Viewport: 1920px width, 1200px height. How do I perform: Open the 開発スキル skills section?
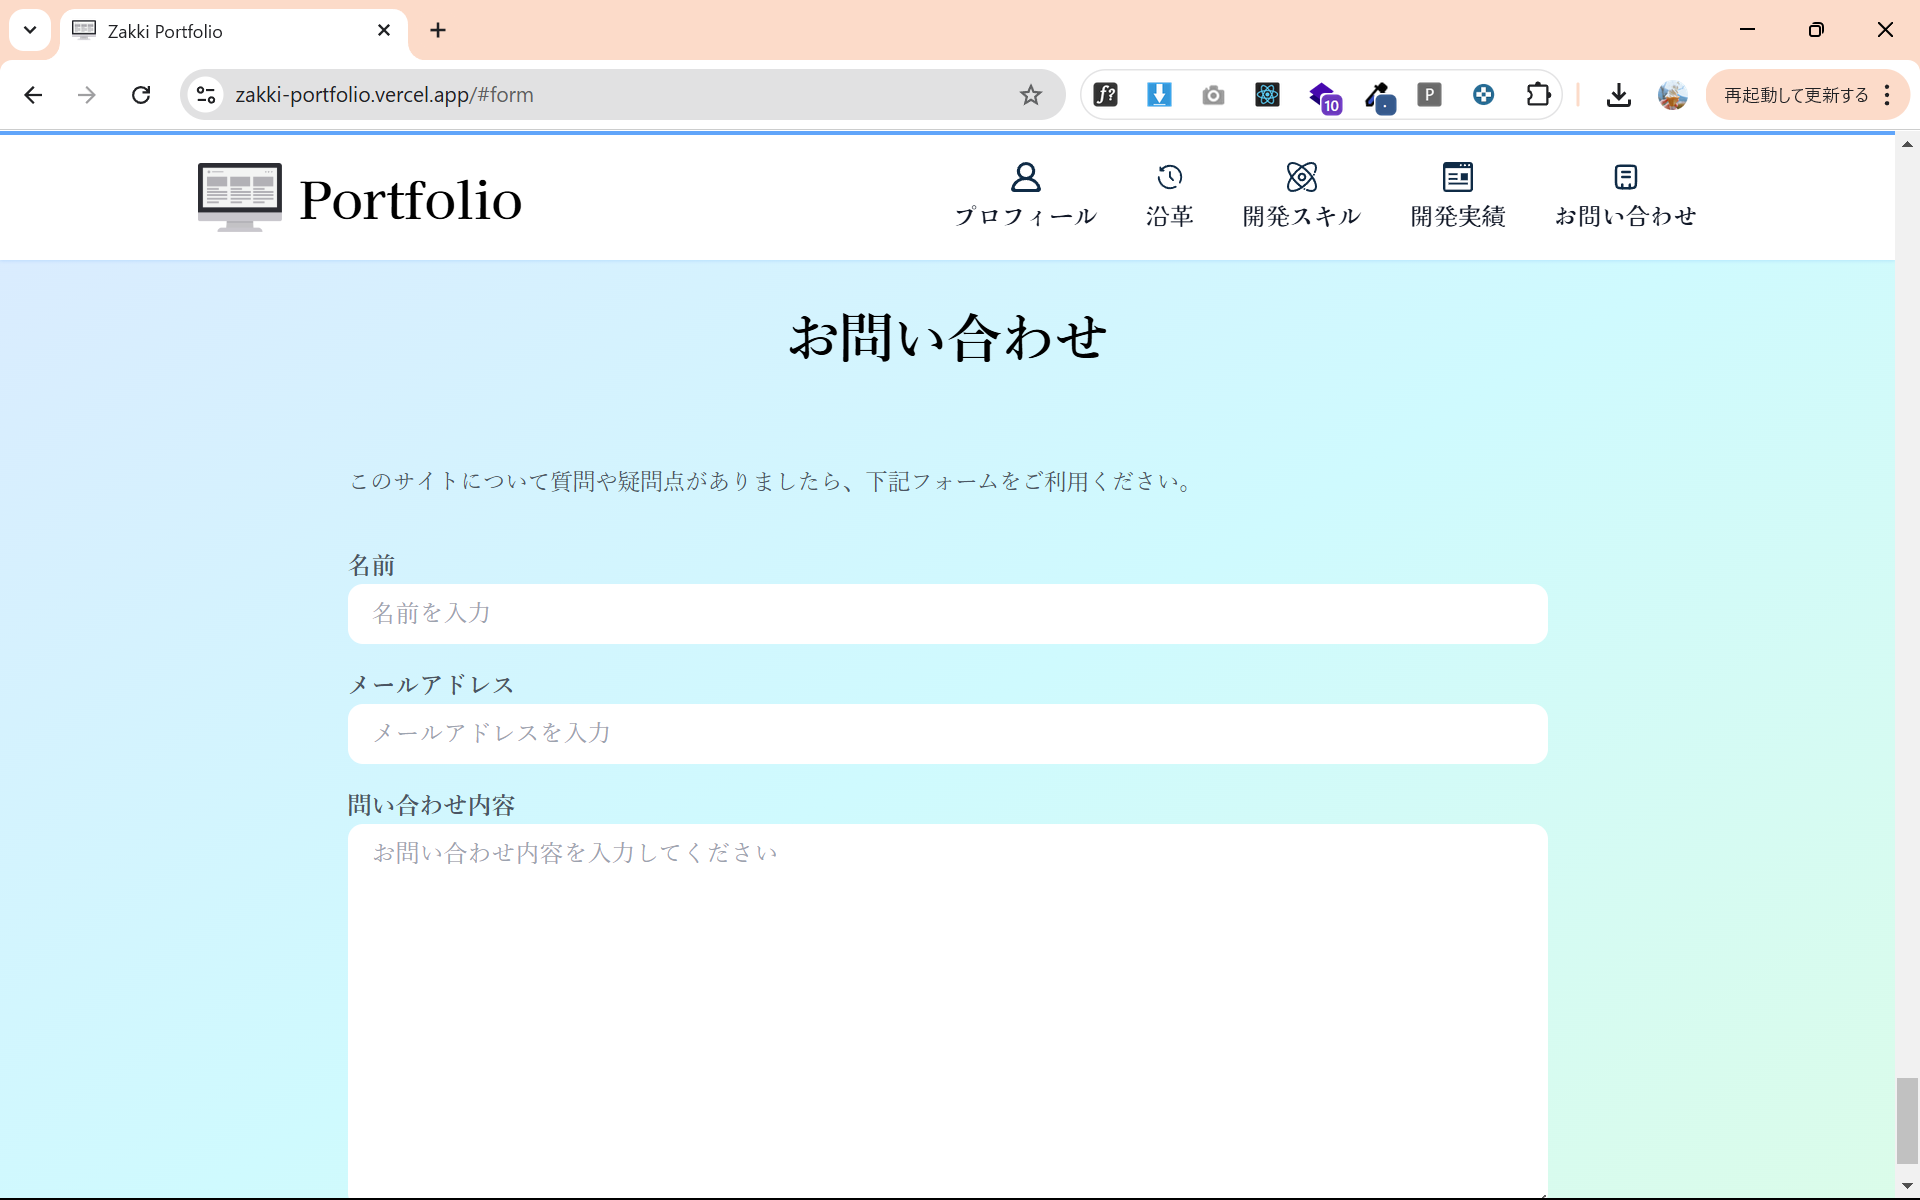[1301, 196]
